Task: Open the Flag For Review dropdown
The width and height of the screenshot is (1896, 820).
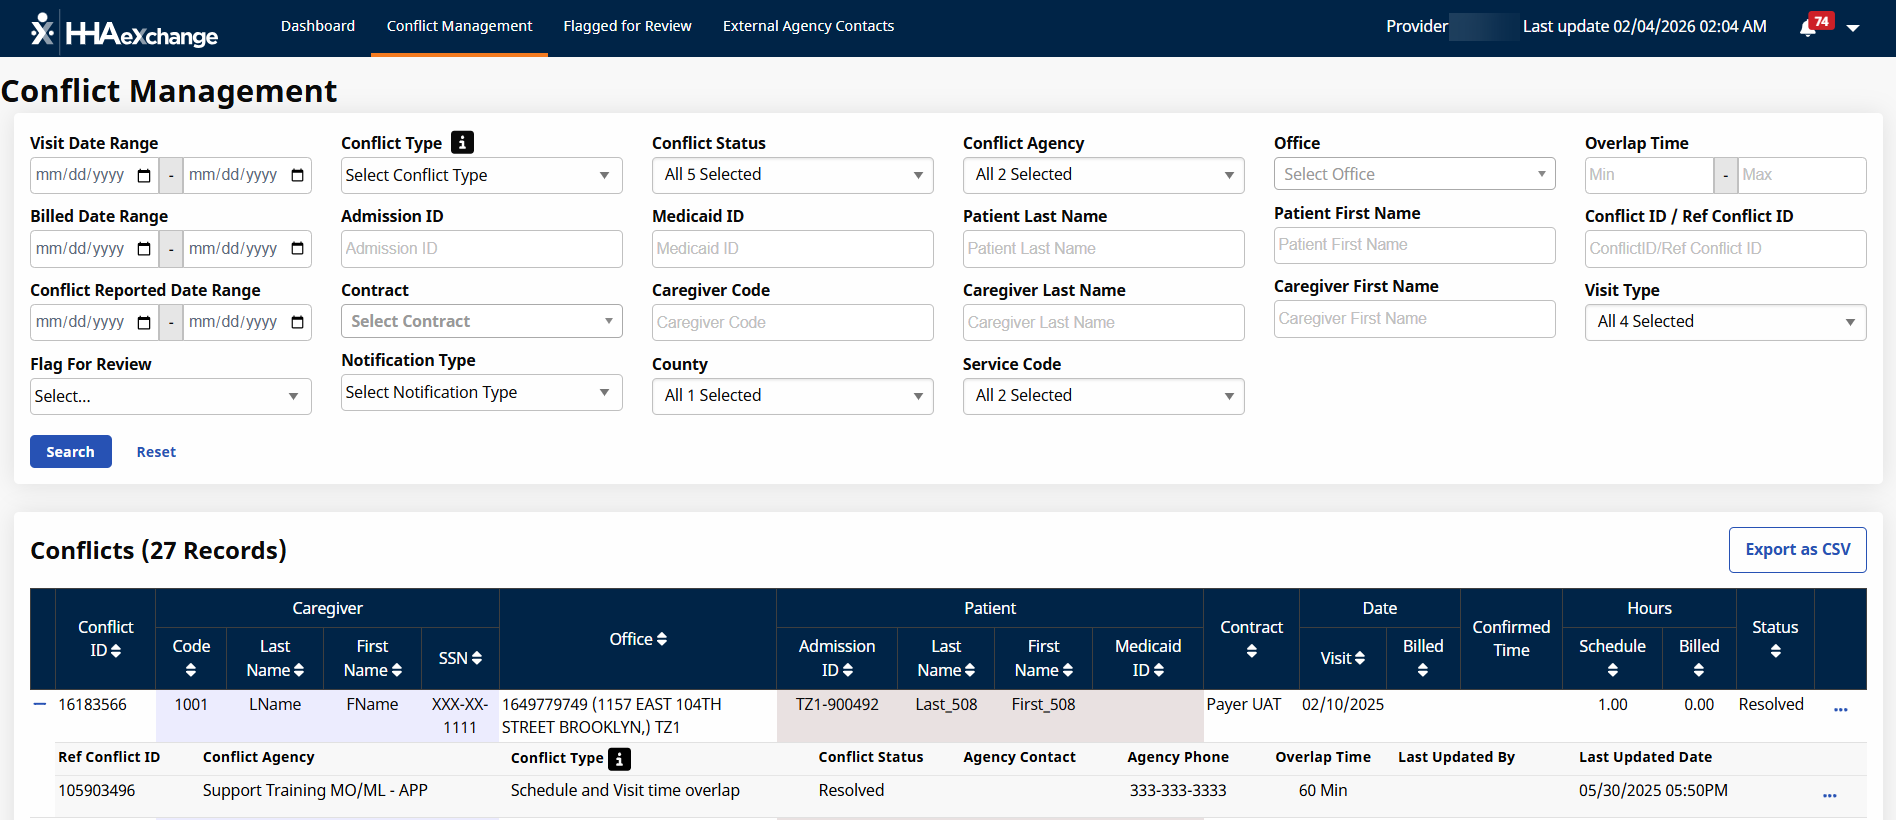Action: 170,396
